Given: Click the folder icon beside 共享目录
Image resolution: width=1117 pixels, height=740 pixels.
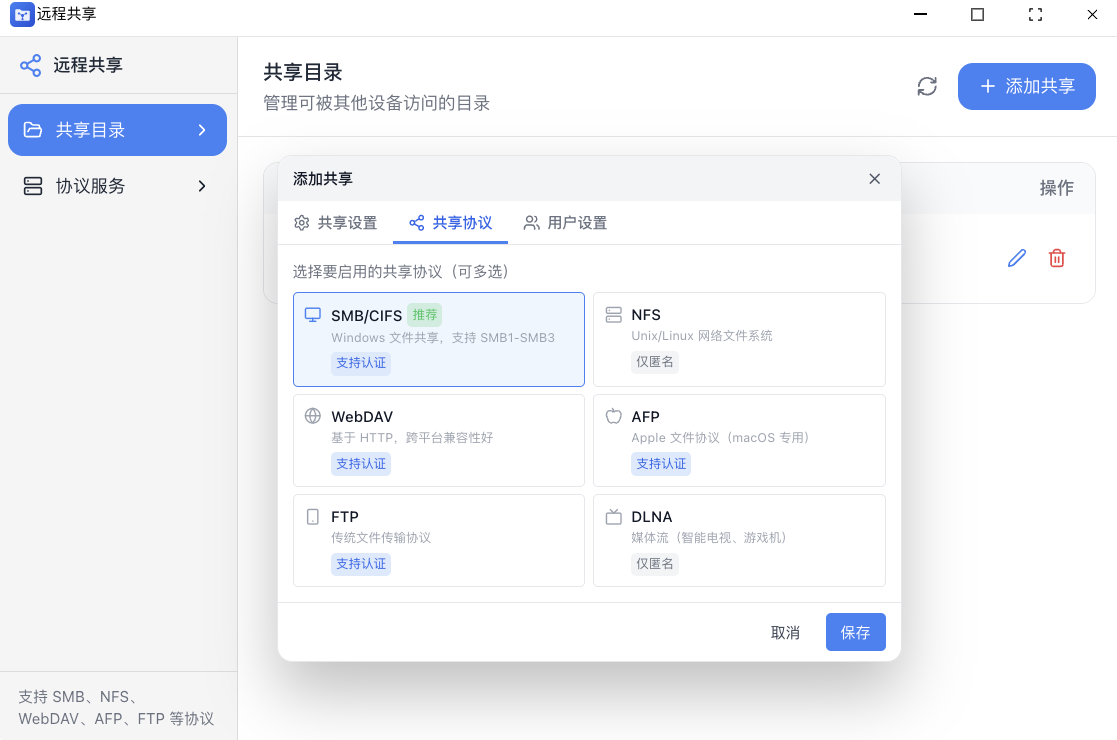Looking at the screenshot, I should click(x=33, y=130).
